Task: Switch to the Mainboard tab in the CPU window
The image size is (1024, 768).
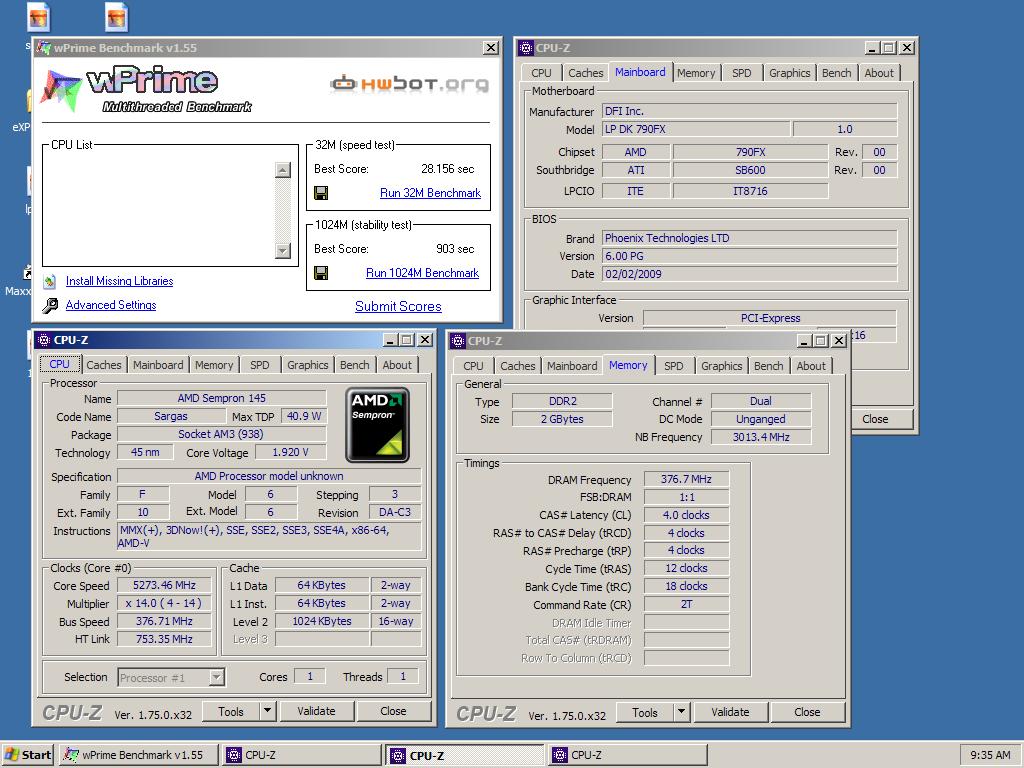Action: pos(158,365)
